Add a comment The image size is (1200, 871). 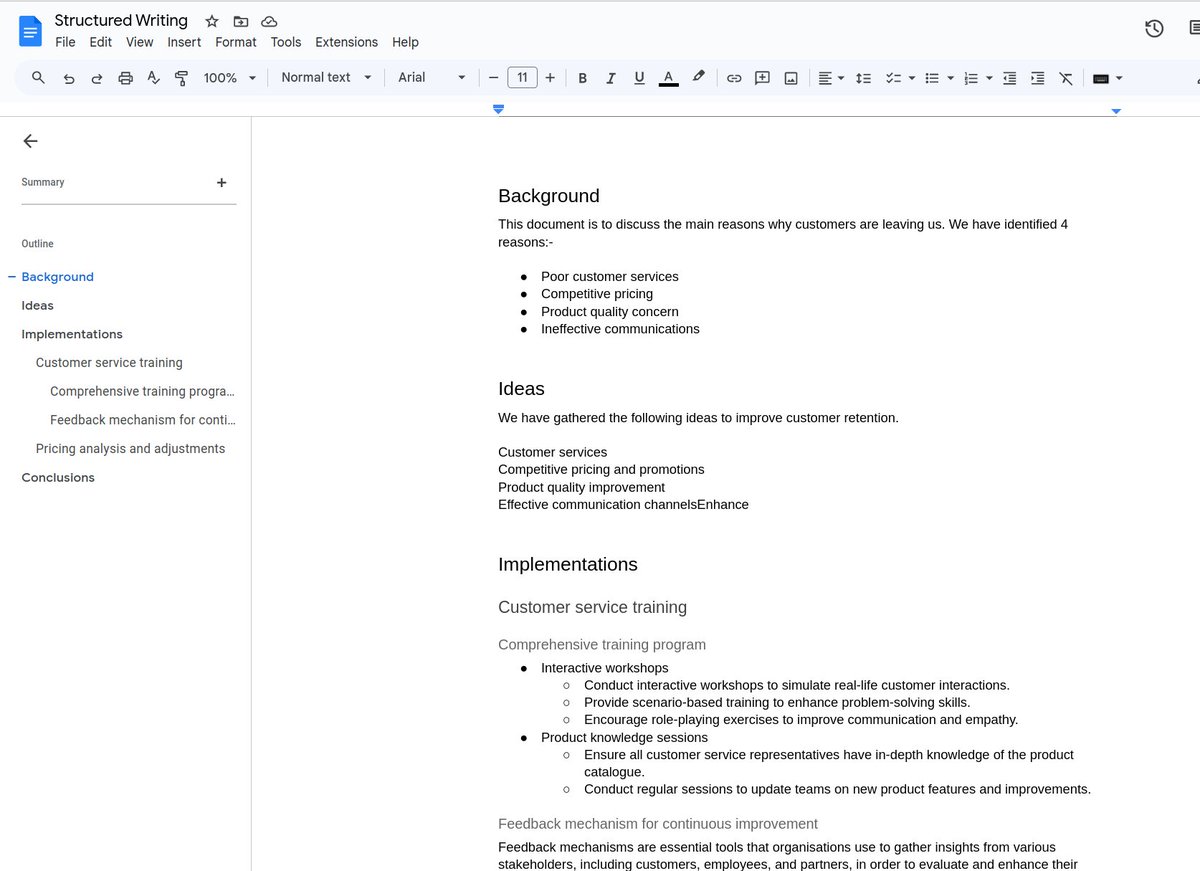point(762,78)
